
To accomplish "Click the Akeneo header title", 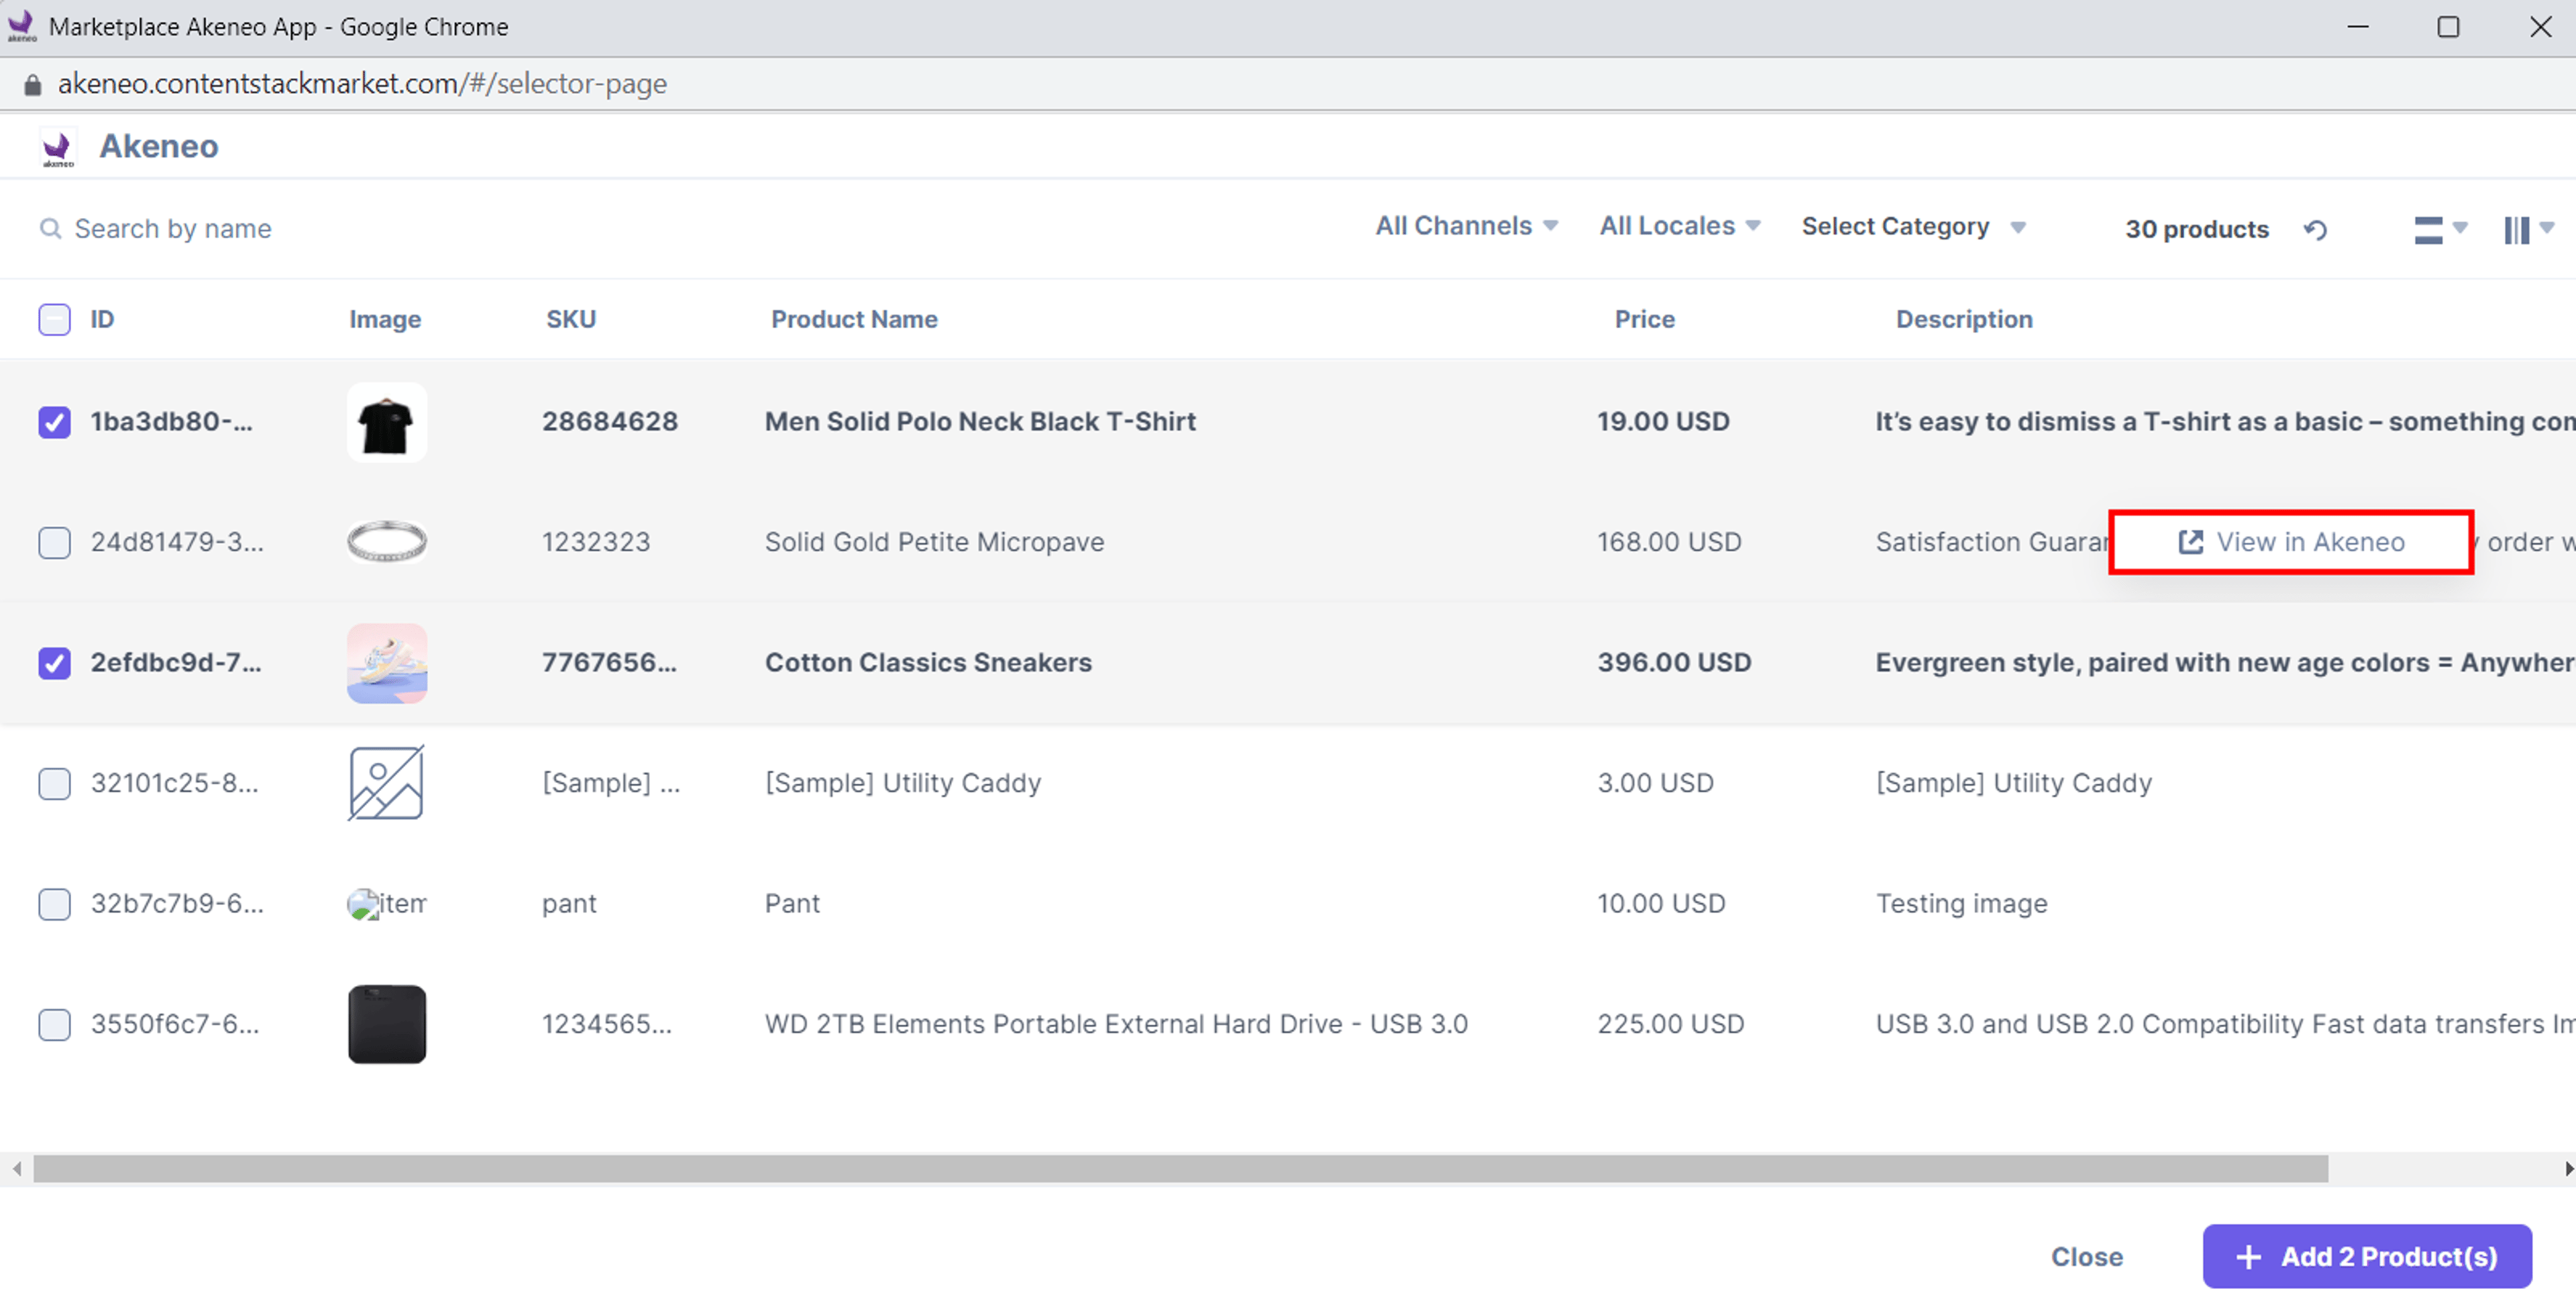I will 159,147.
